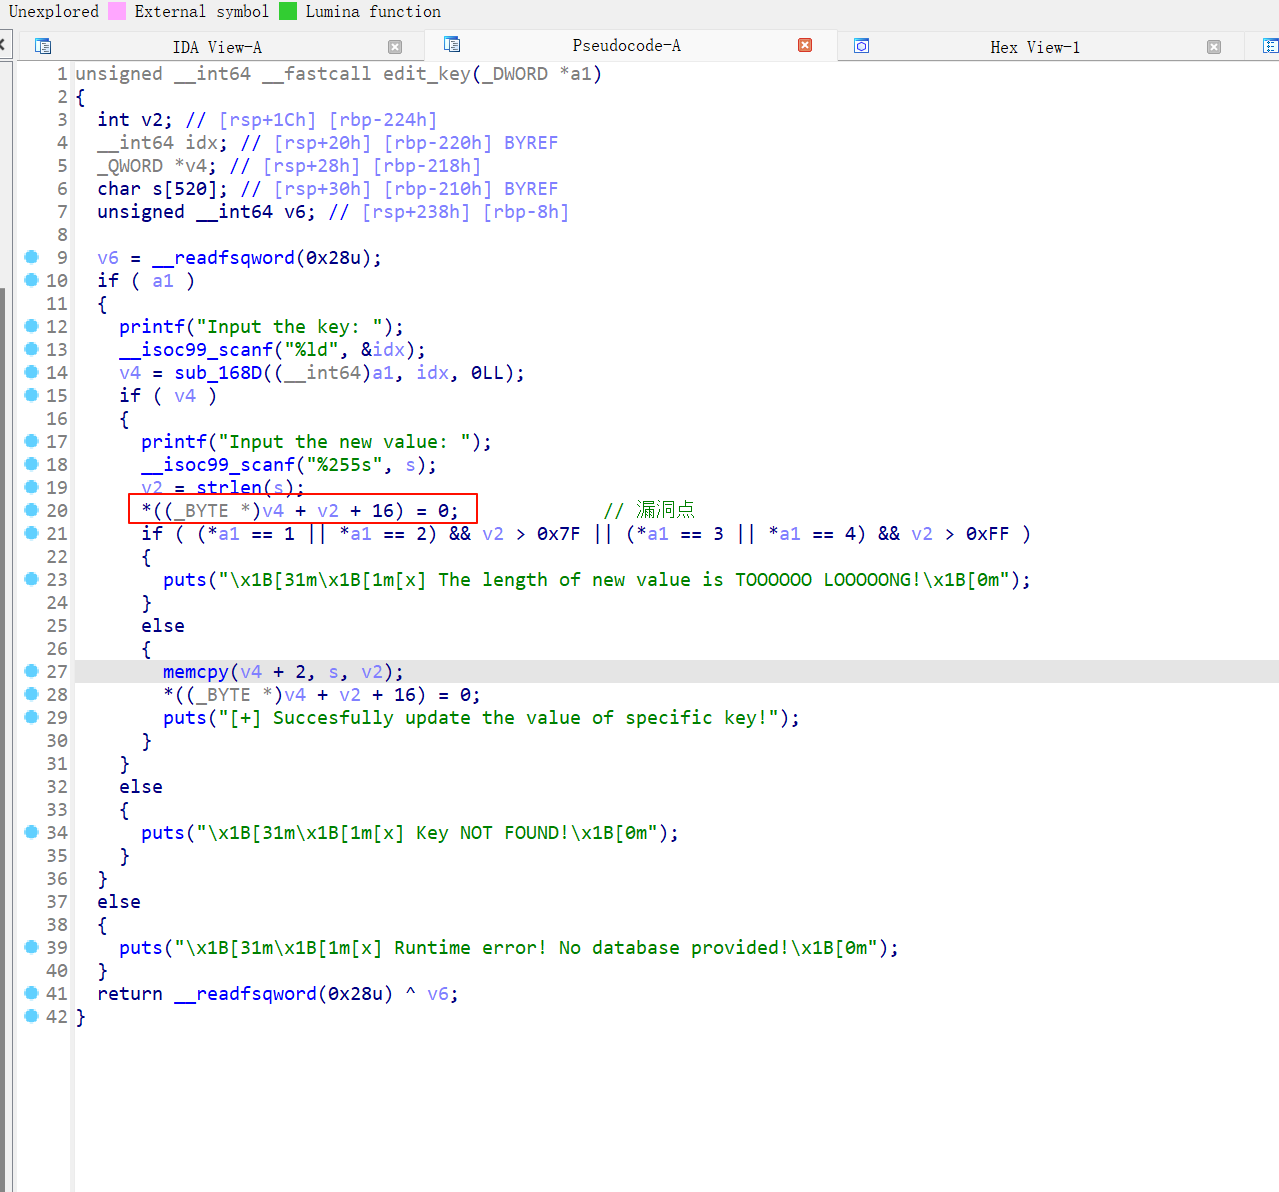Toggle breakpoint dot on line 18
Screen dimensions: 1279x1192
31,464
